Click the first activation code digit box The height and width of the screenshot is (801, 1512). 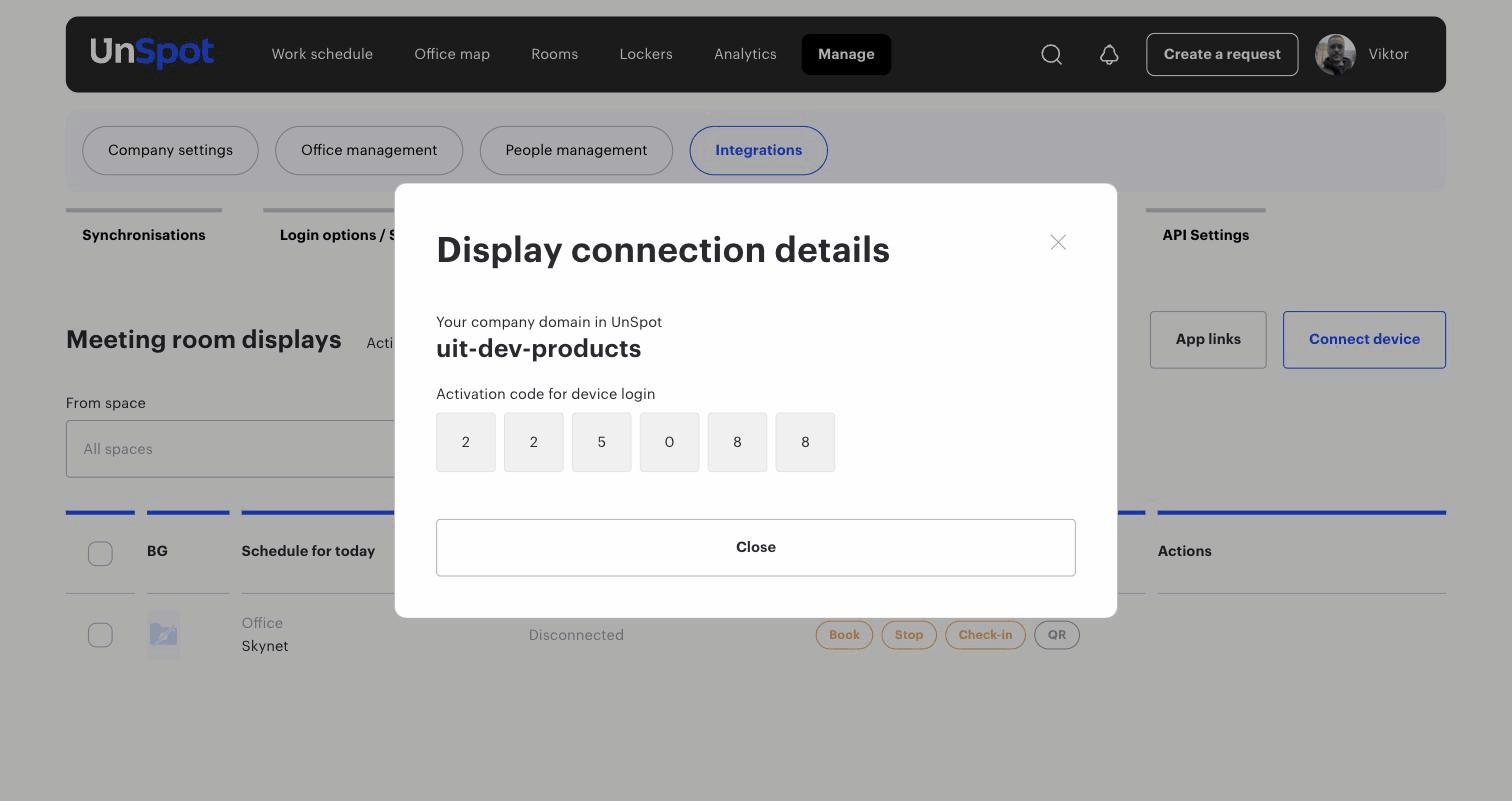[466, 442]
